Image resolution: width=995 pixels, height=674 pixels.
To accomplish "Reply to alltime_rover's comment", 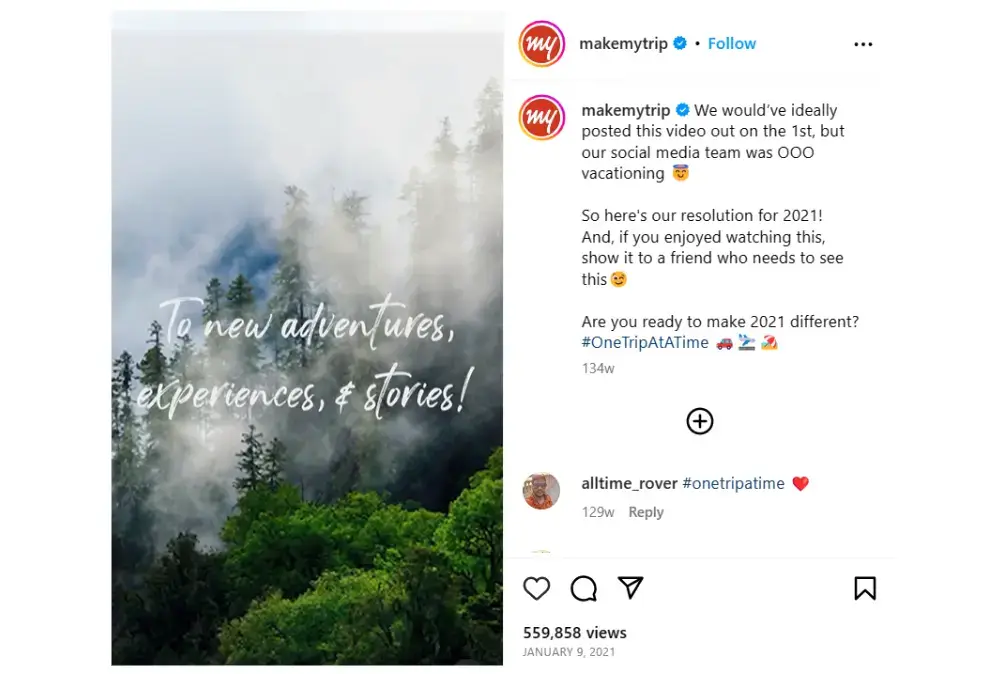I will tap(646, 511).
